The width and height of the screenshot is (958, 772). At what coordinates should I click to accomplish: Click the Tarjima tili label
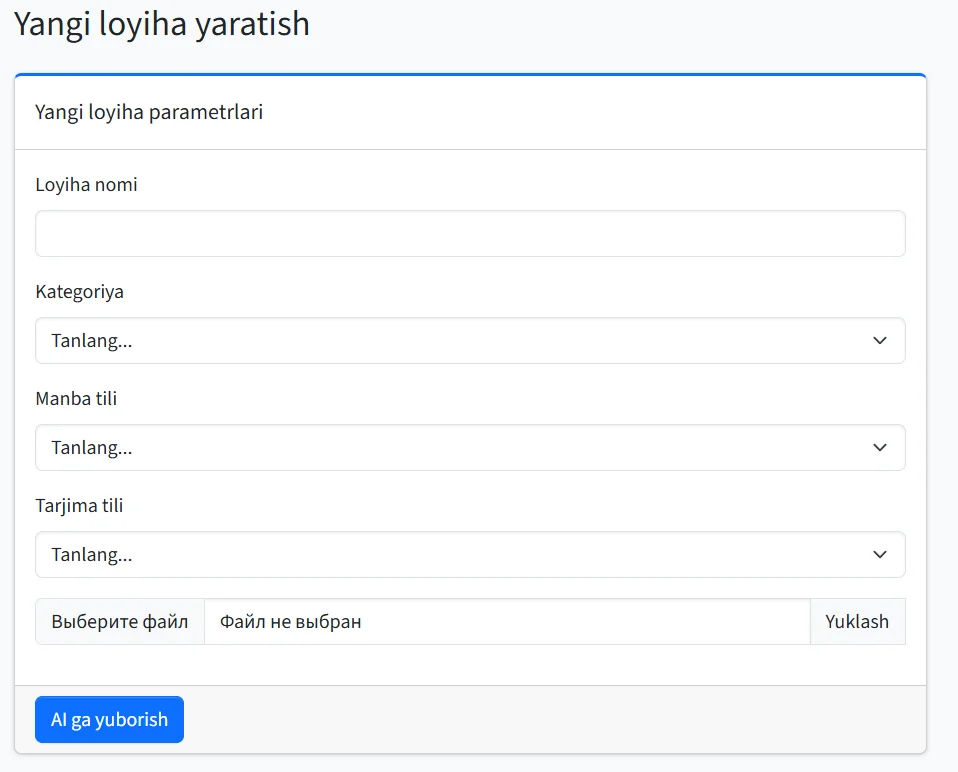pyautogui.click(x=79, y=506)
